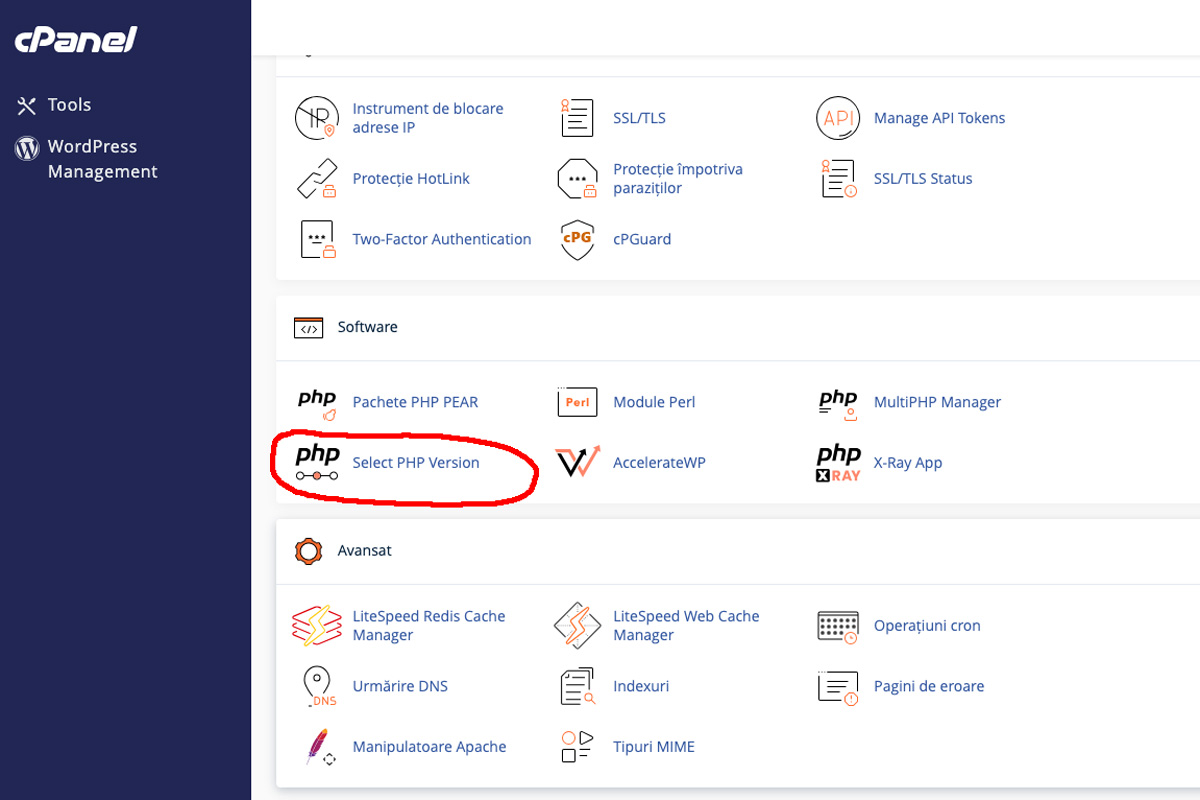Click the PHP PEAR packages icon
This screenshot has height=800, width=1200.
[x=317, y=403]
